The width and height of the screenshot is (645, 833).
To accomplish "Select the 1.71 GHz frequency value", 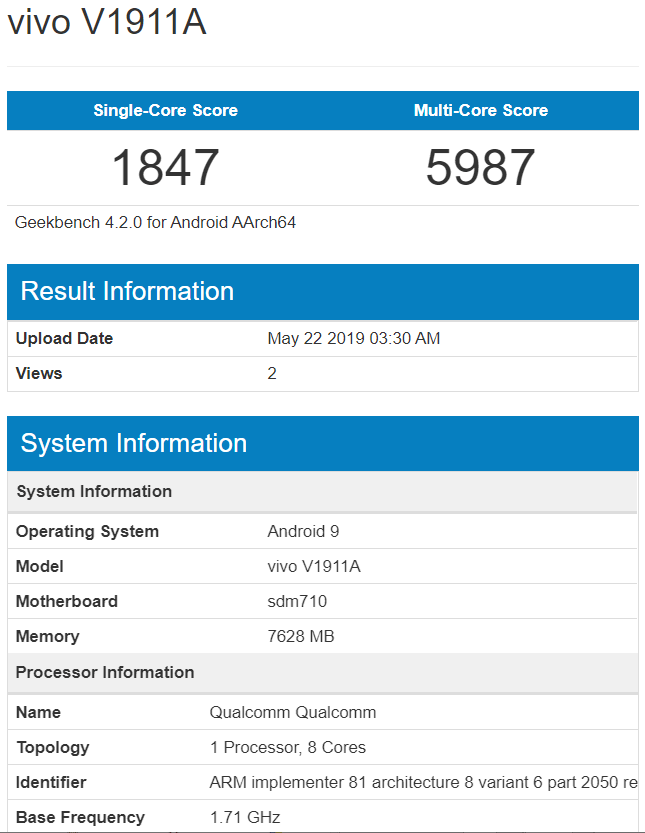I will point(244,817).
